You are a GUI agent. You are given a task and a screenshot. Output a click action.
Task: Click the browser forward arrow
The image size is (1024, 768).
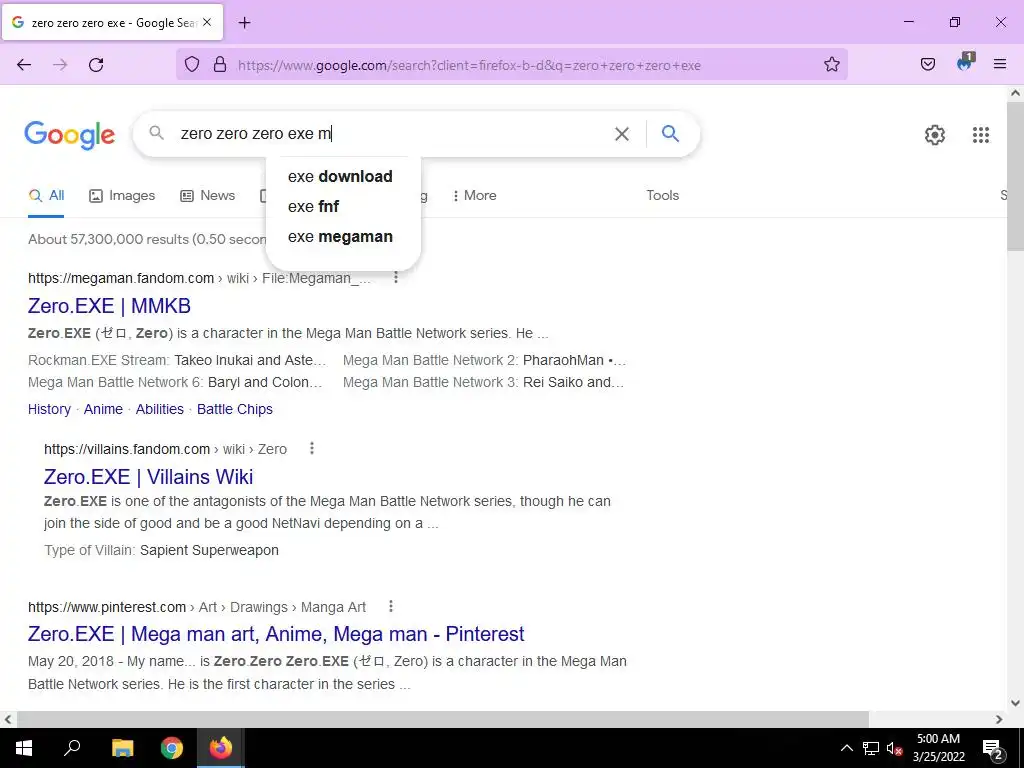point(60,65)
